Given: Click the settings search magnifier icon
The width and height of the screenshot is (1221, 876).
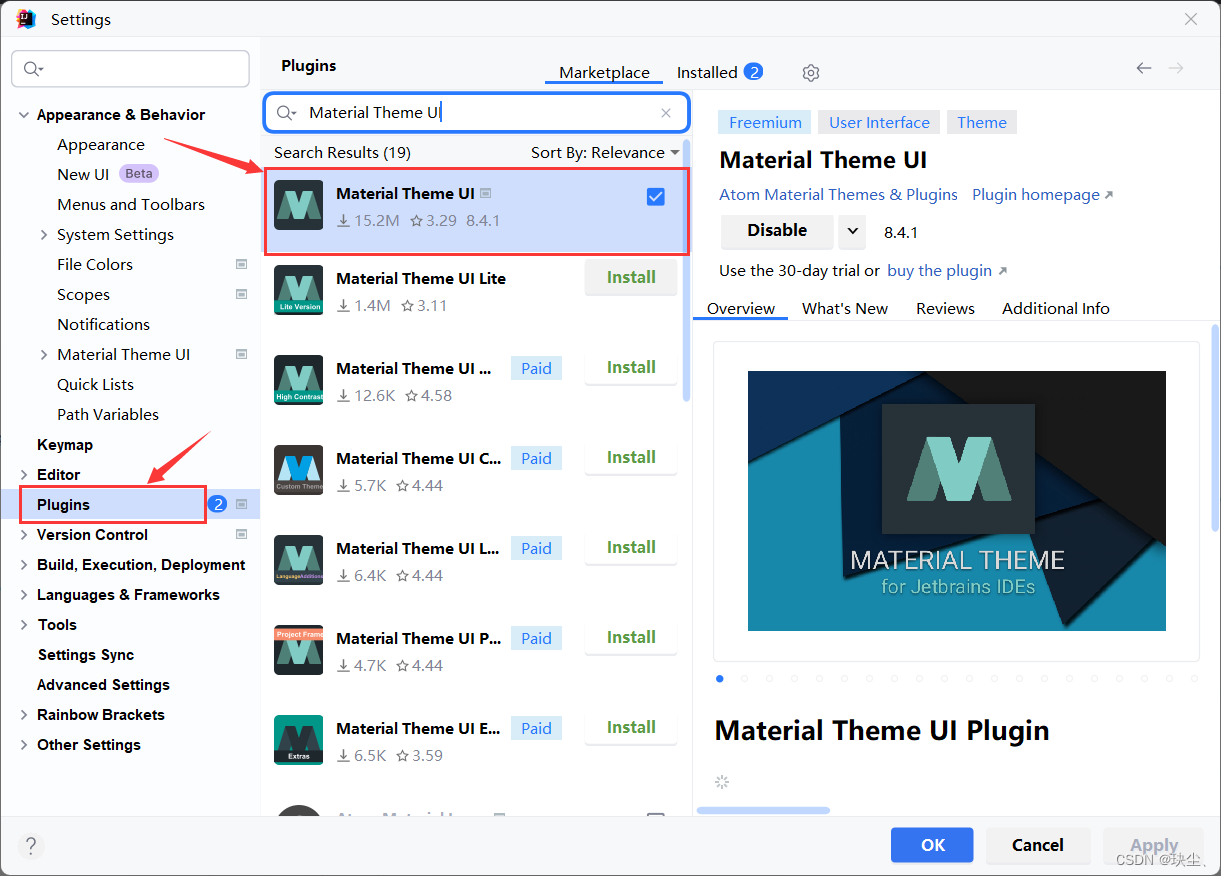Looking at the screenshot, I should click(x=33, y=69).
